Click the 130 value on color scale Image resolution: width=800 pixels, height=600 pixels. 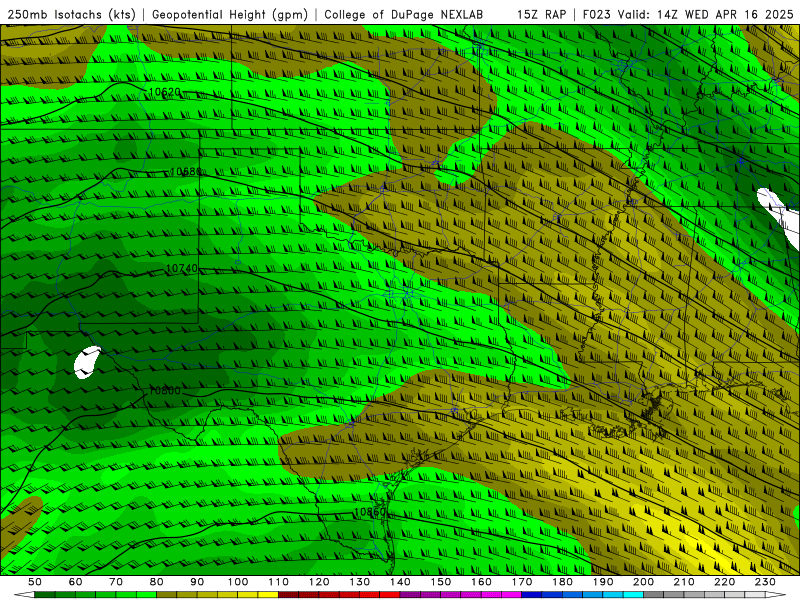click(360, 582)
